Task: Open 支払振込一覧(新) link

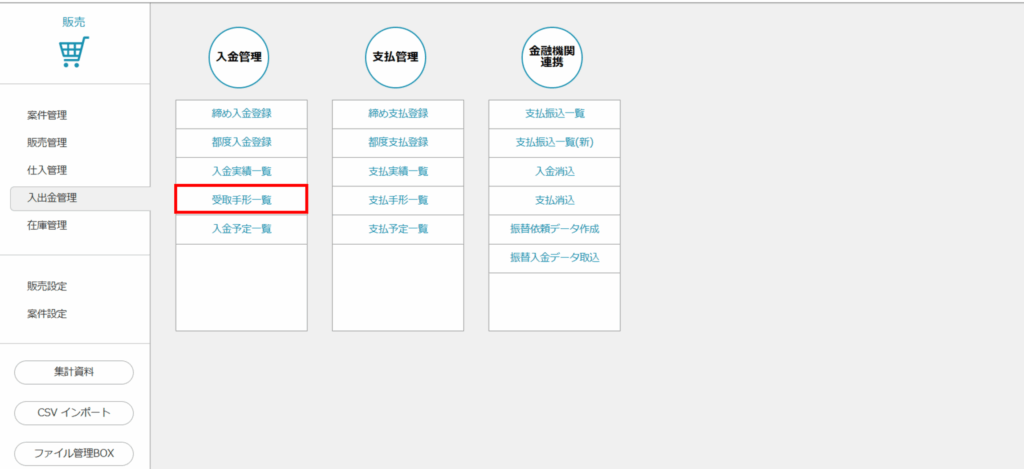Action: pyautogui.click(x=554, y=142)
